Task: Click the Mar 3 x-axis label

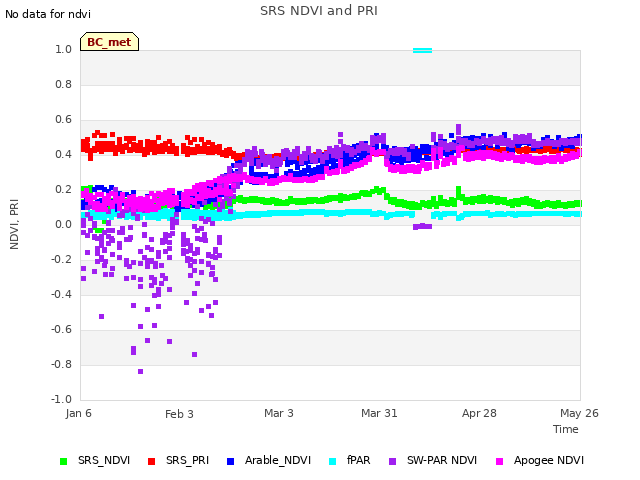Action: 279,413
